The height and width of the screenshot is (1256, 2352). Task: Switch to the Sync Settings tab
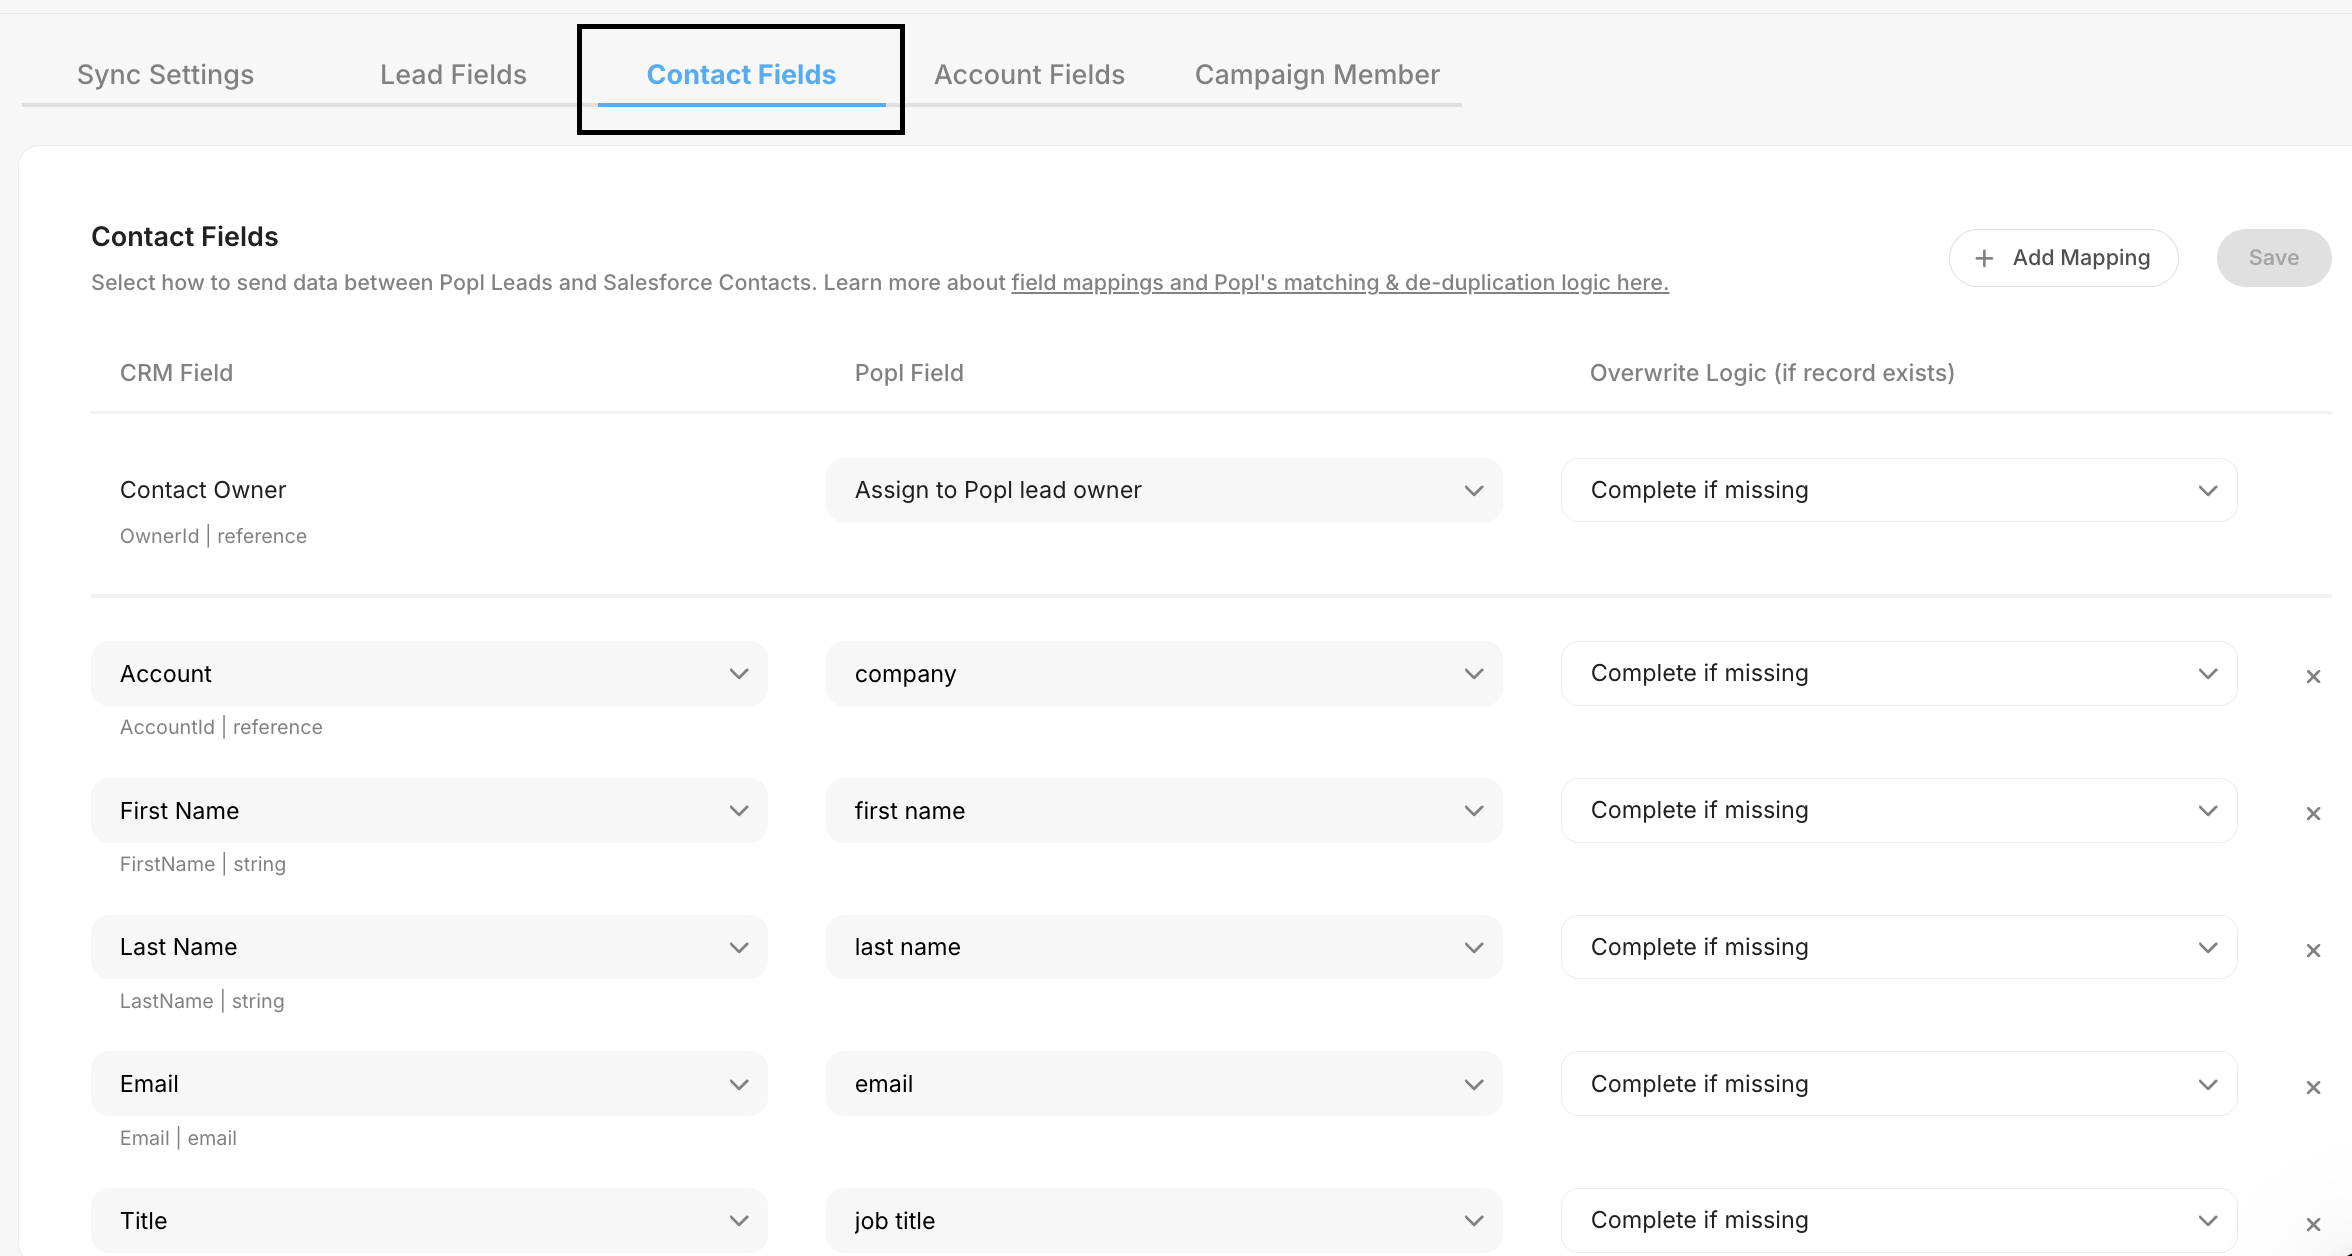165,75
